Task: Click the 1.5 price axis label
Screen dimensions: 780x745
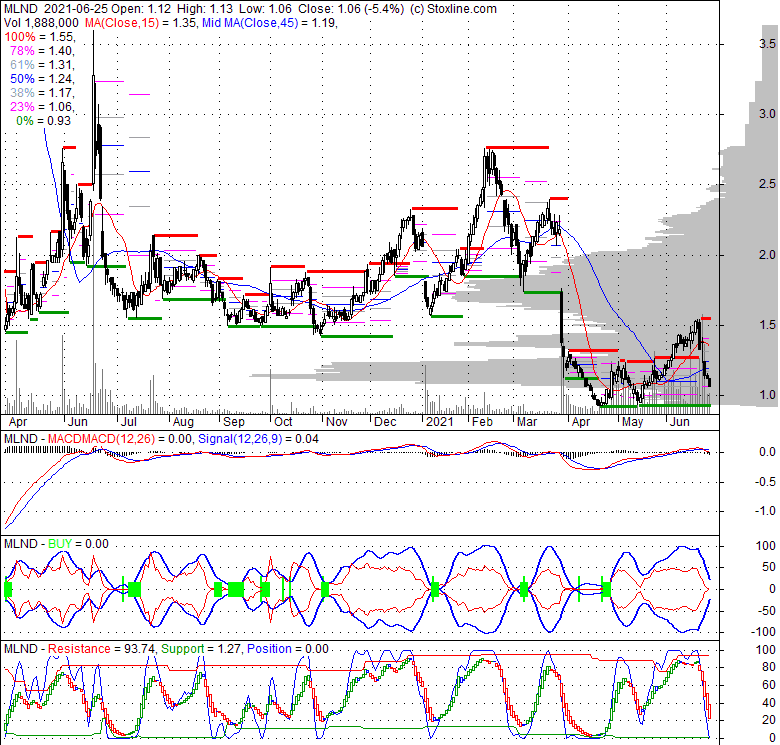Action: [767, 325]
